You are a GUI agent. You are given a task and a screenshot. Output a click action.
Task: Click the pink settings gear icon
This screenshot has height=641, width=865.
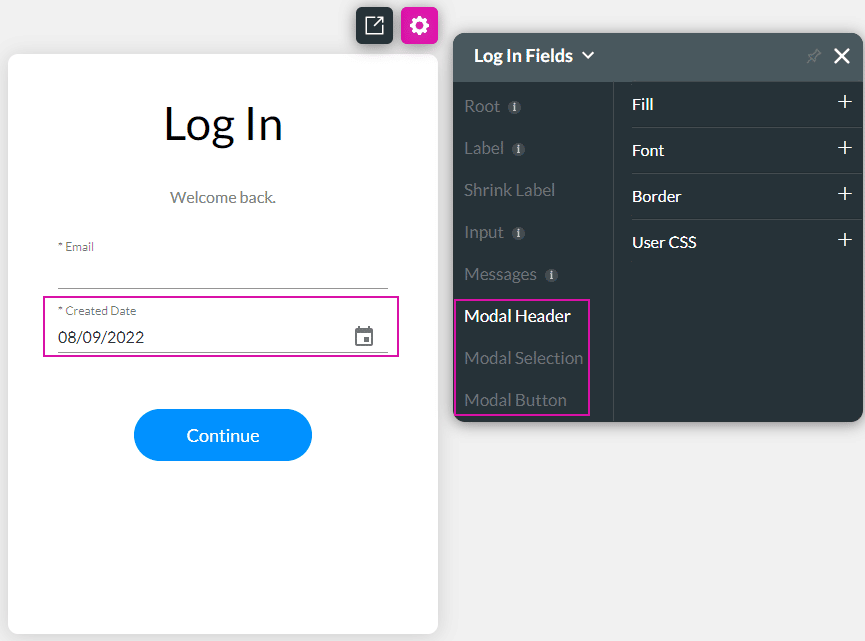(x=419, y=26)
